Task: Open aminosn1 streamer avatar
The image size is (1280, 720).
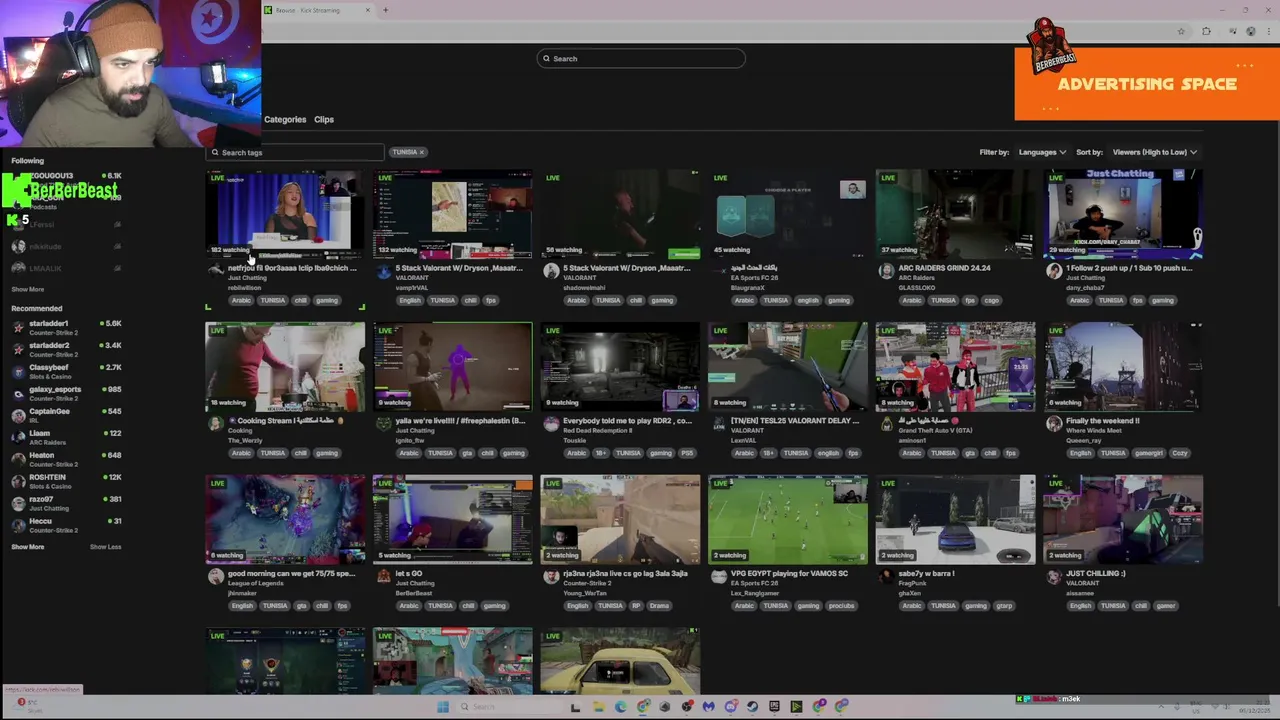Action: point(886,424)
